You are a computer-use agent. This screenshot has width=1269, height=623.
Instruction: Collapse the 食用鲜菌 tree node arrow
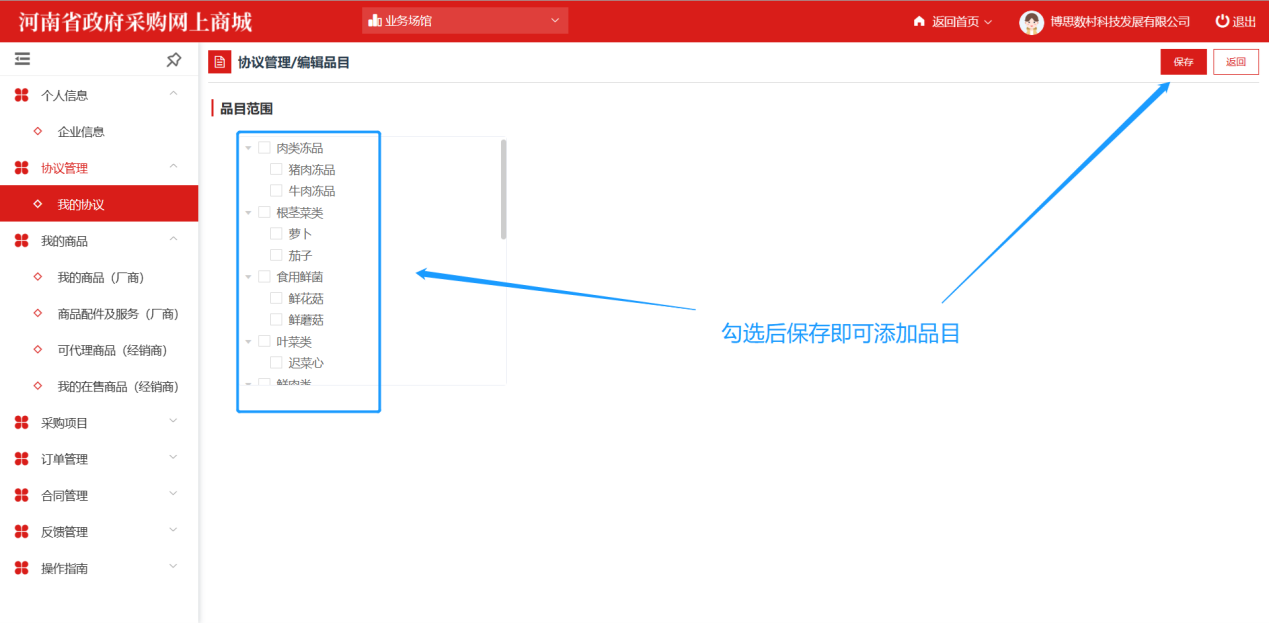pyautogui.click(x=248, y=277)
